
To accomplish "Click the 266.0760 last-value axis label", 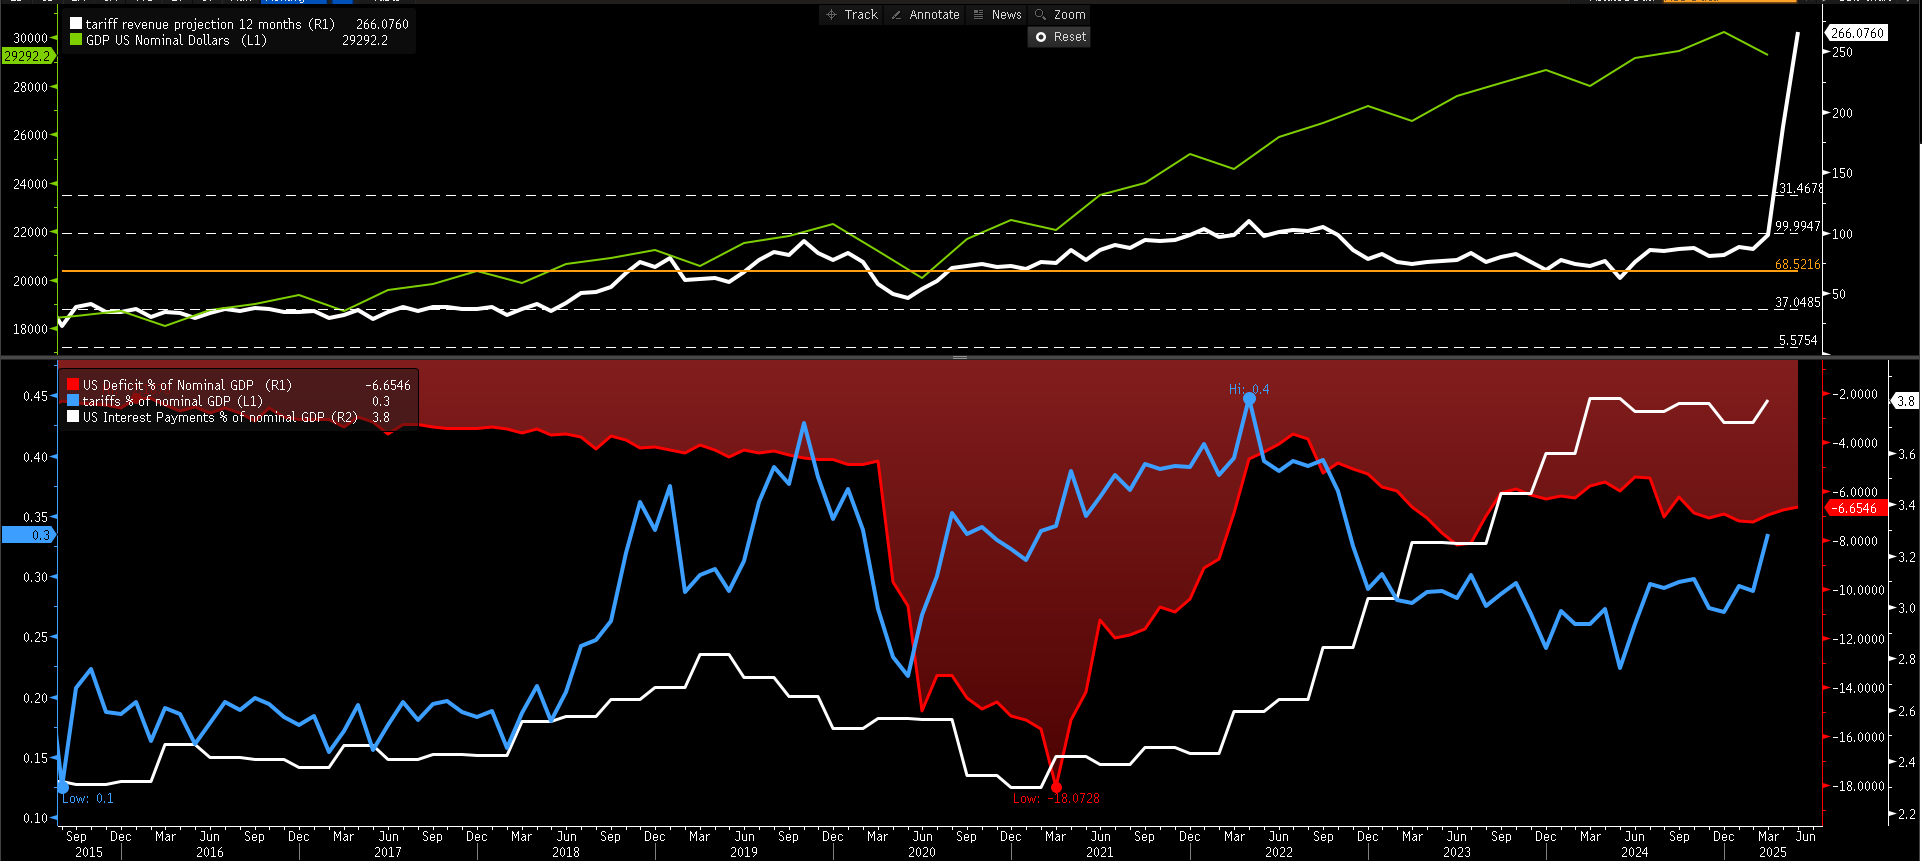I will coord(1857,33).
